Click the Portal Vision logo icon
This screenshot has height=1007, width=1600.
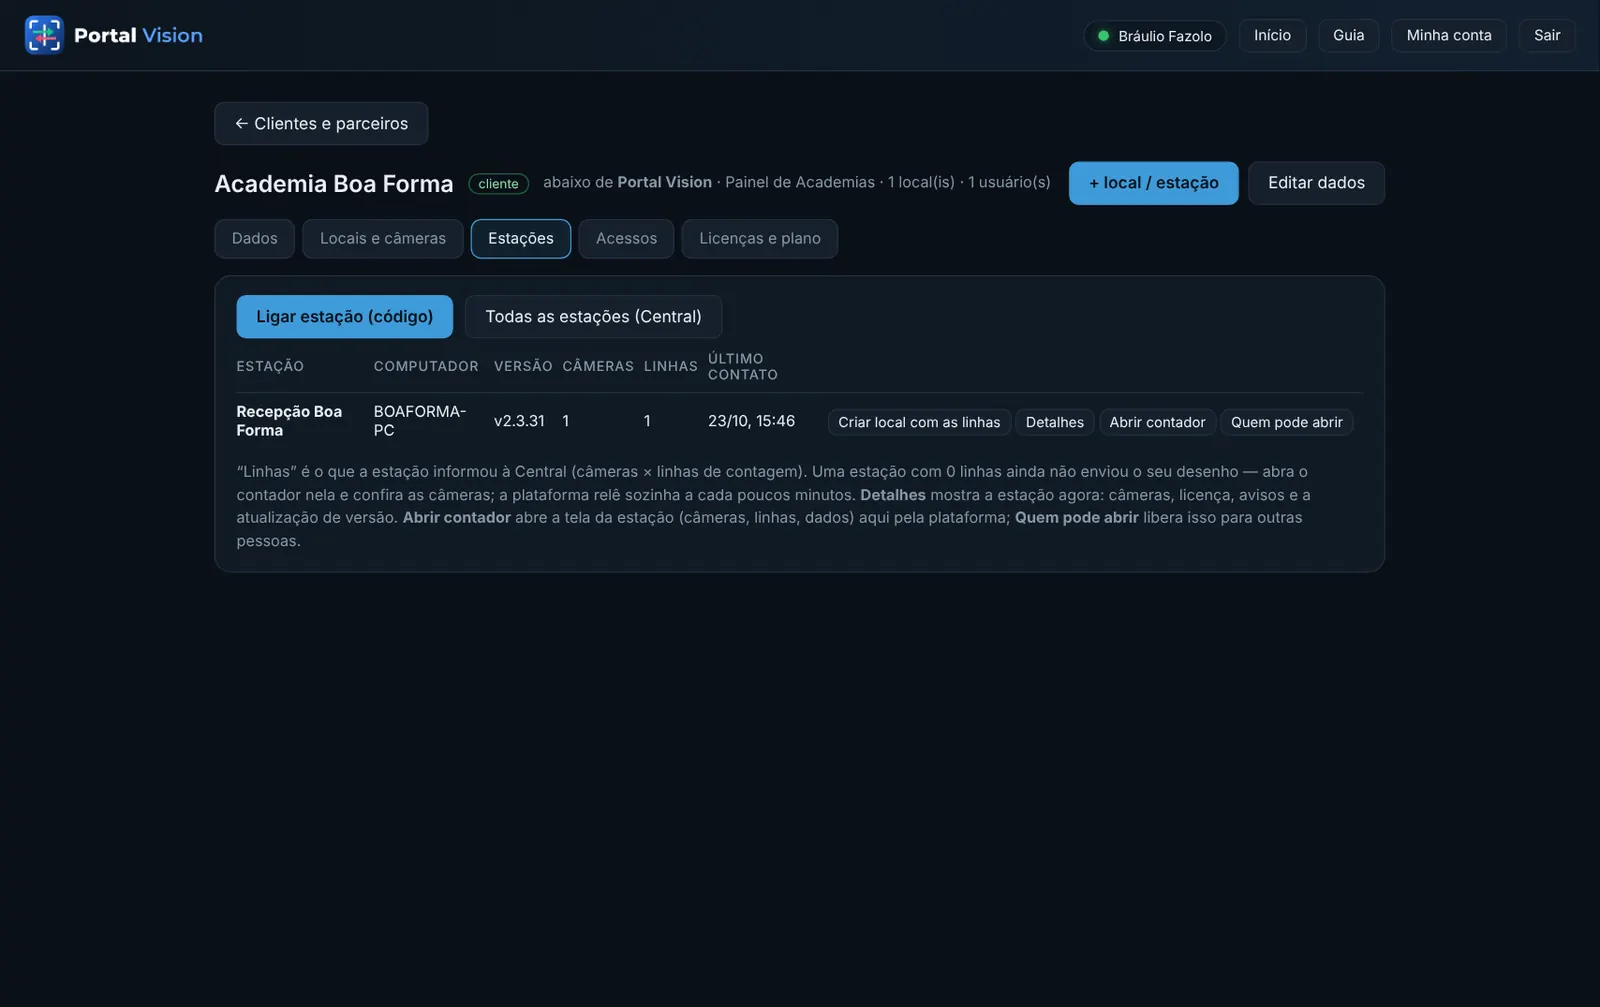(x=44, y=35)
